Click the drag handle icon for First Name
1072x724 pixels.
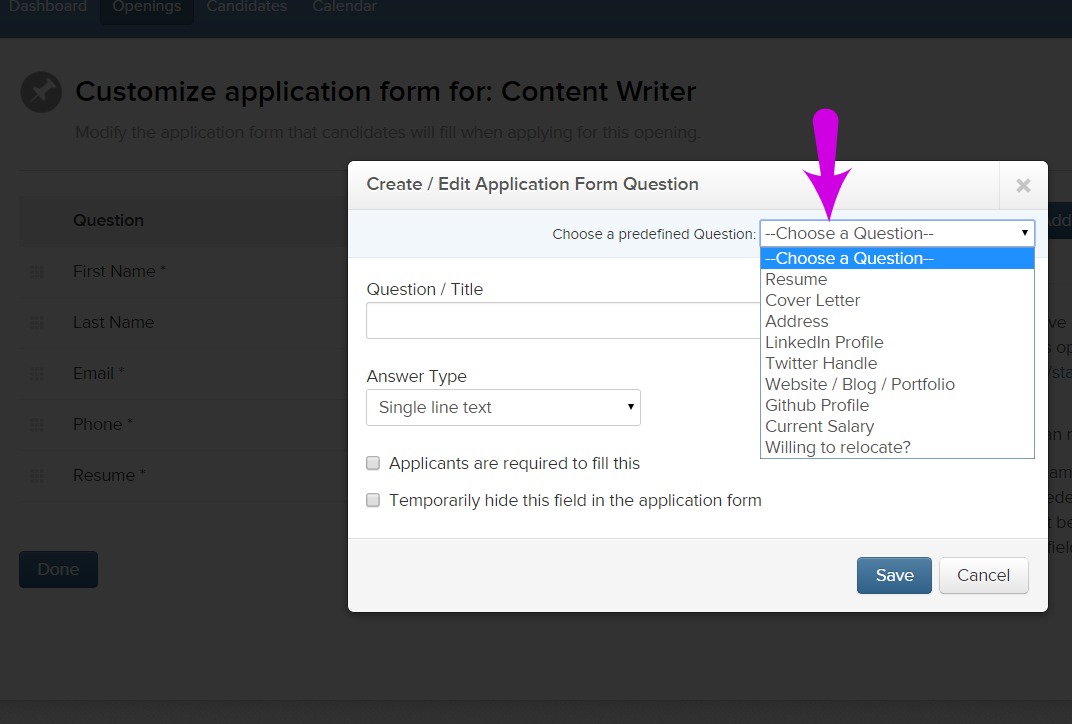[x=37, y=272]
